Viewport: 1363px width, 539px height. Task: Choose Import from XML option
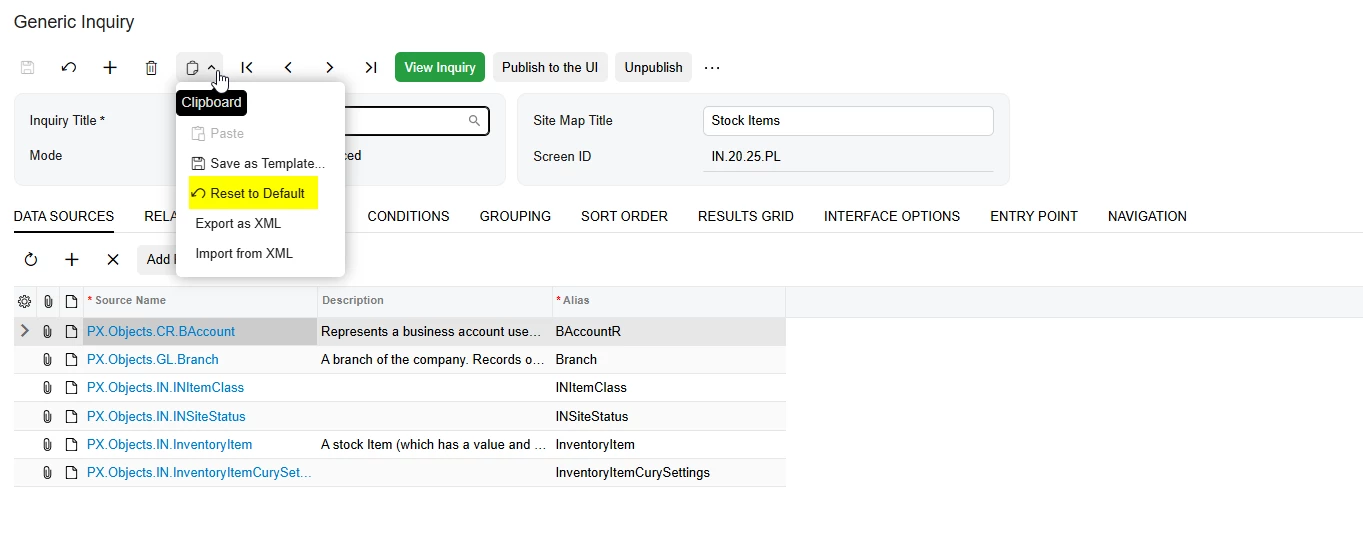[244, 253]
